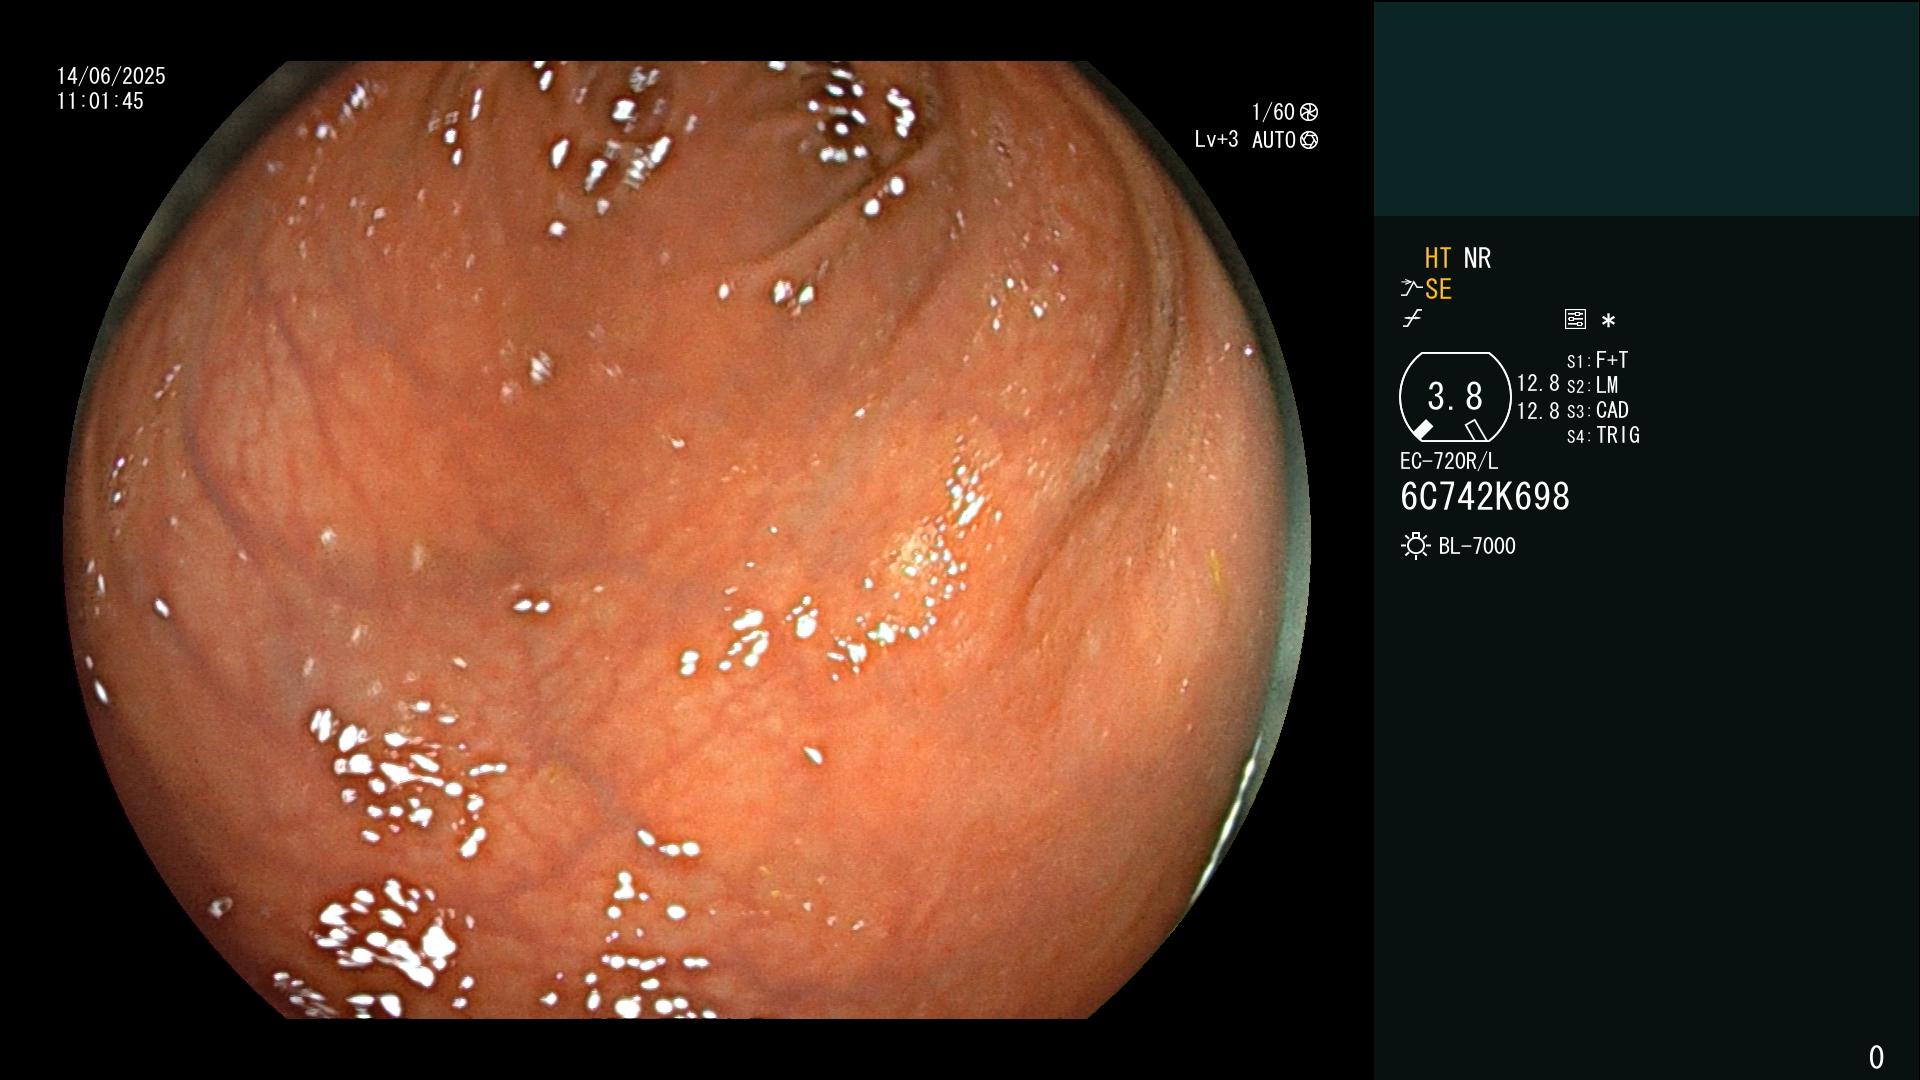Image resolution: width=1920 pixels, height=1080 pixels.
Task: Open the sliders settings icon
Action: pos(1575,319)
